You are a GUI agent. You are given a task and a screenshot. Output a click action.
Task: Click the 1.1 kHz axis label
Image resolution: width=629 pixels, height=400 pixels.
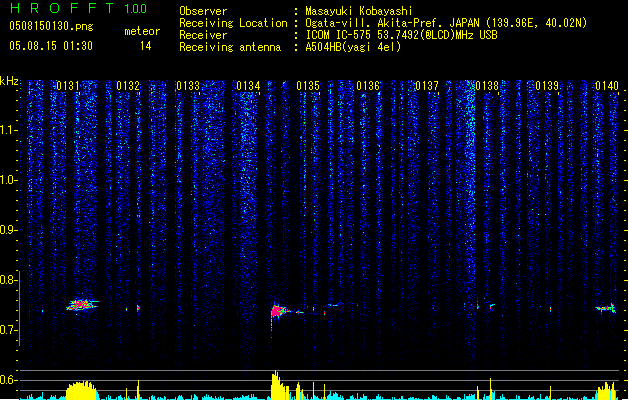click(9, 130)
